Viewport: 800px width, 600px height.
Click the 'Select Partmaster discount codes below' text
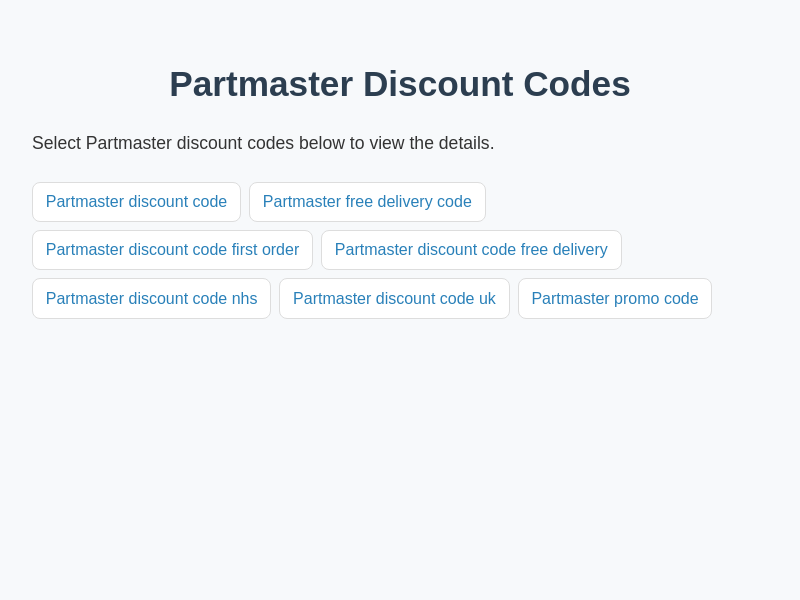(263, 143)
